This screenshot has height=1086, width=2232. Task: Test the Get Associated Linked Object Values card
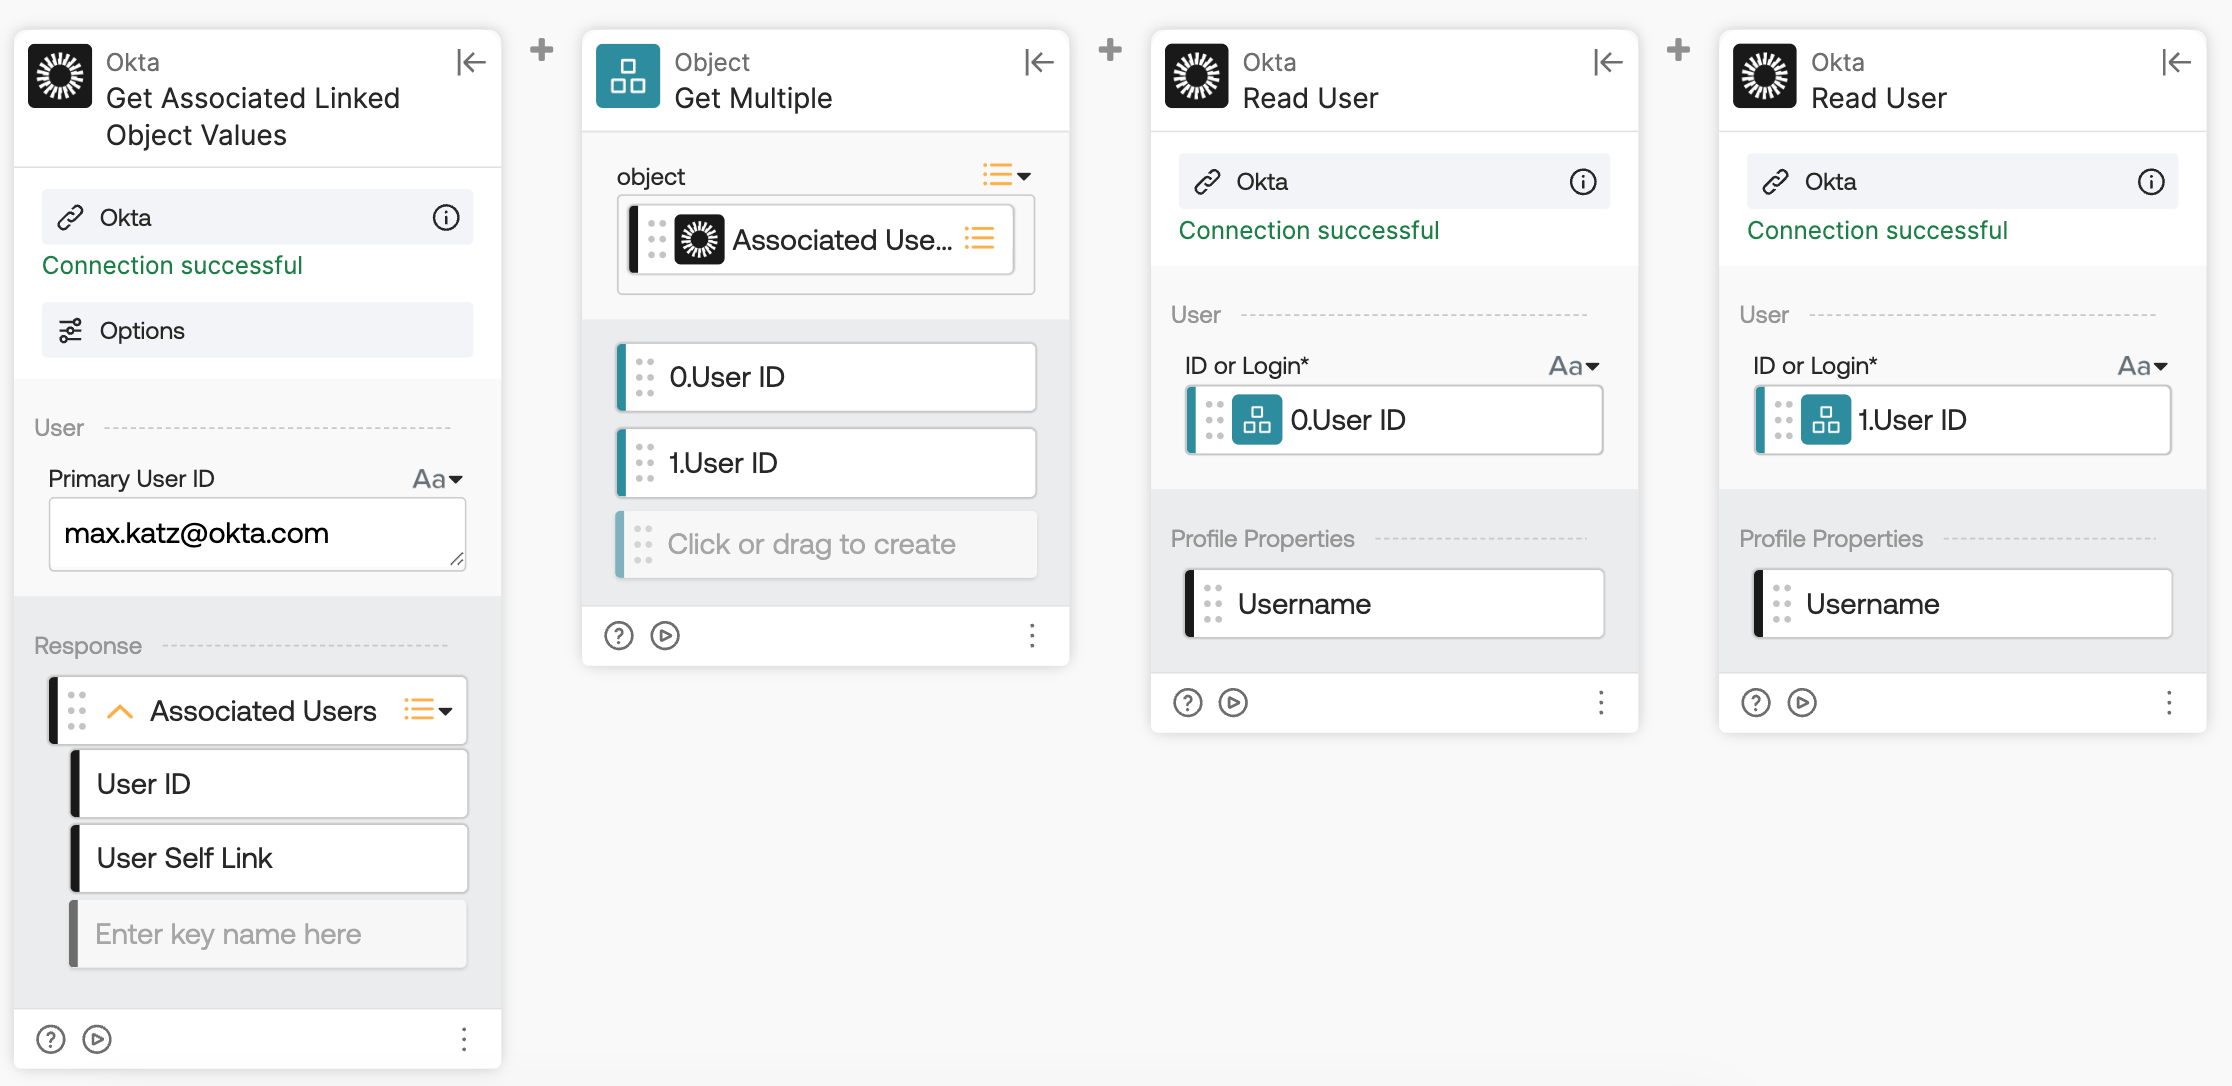[97, 1039]
